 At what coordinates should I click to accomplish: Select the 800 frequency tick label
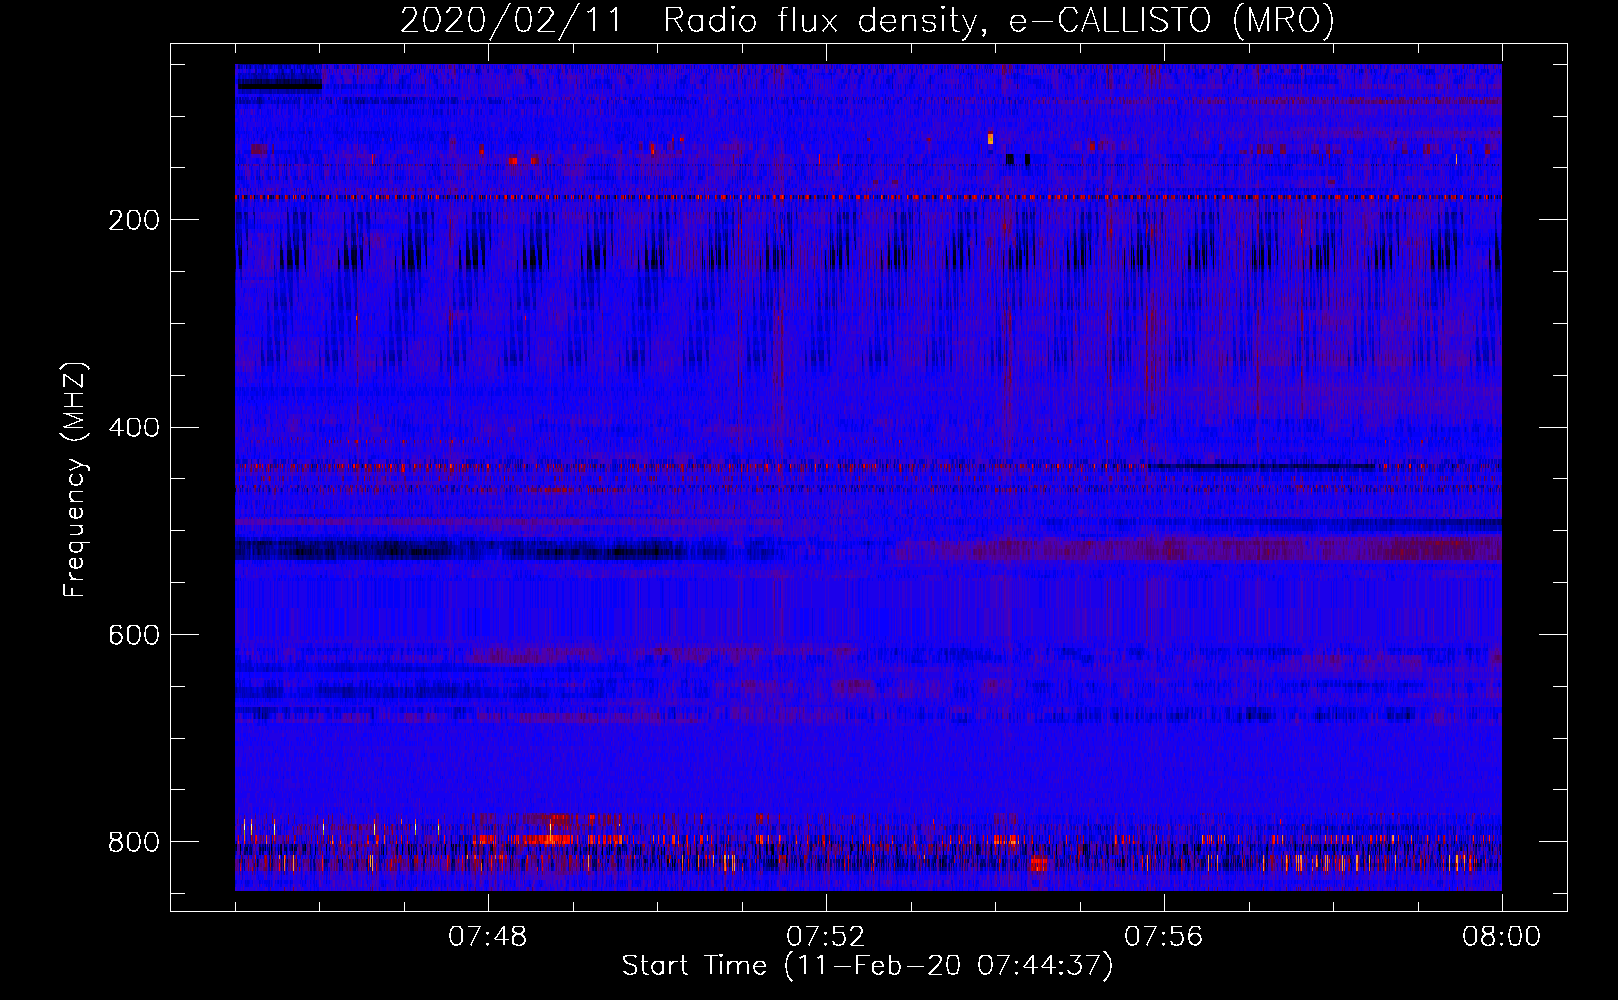(x=133, y=842)
